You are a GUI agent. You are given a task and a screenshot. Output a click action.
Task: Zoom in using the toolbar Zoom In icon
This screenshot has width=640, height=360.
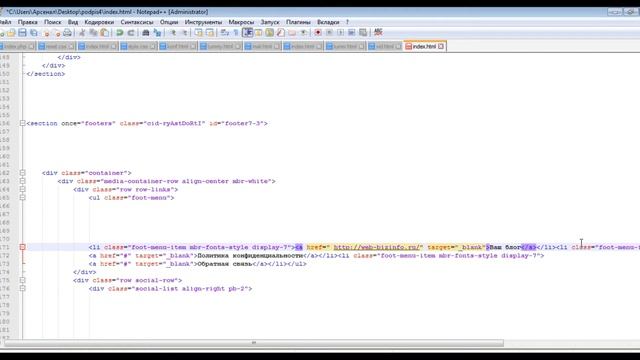click(x=173, y=33)
